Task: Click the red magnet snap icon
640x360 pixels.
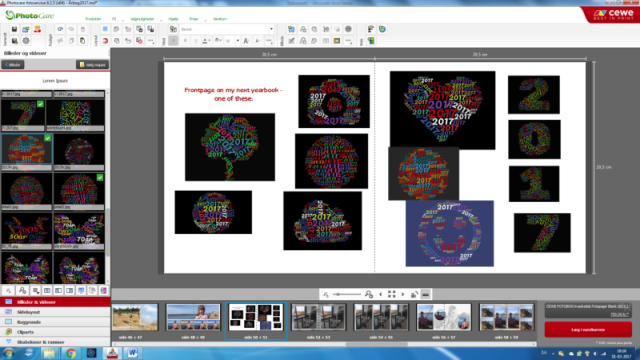Action: tap(105, 41)
